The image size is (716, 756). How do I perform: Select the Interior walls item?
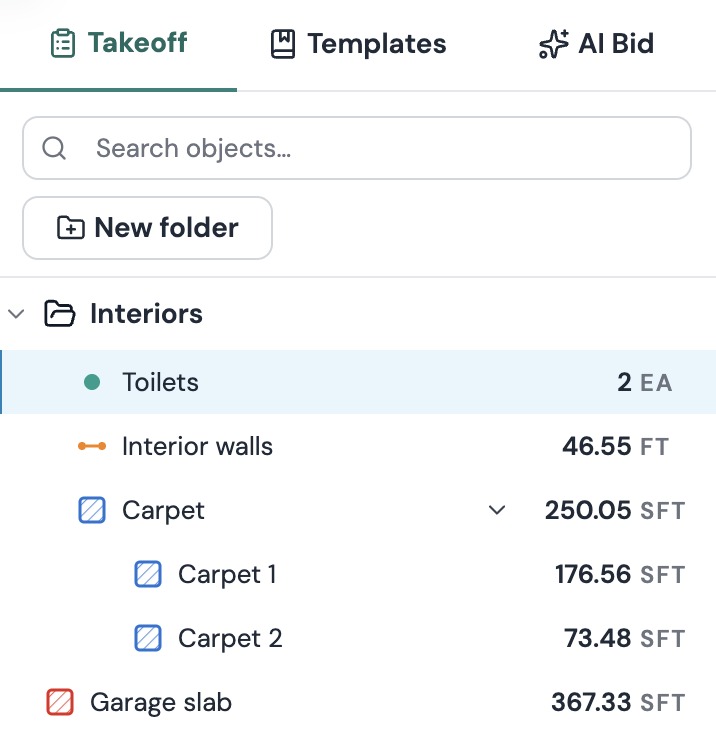click(x=358, y=446)
